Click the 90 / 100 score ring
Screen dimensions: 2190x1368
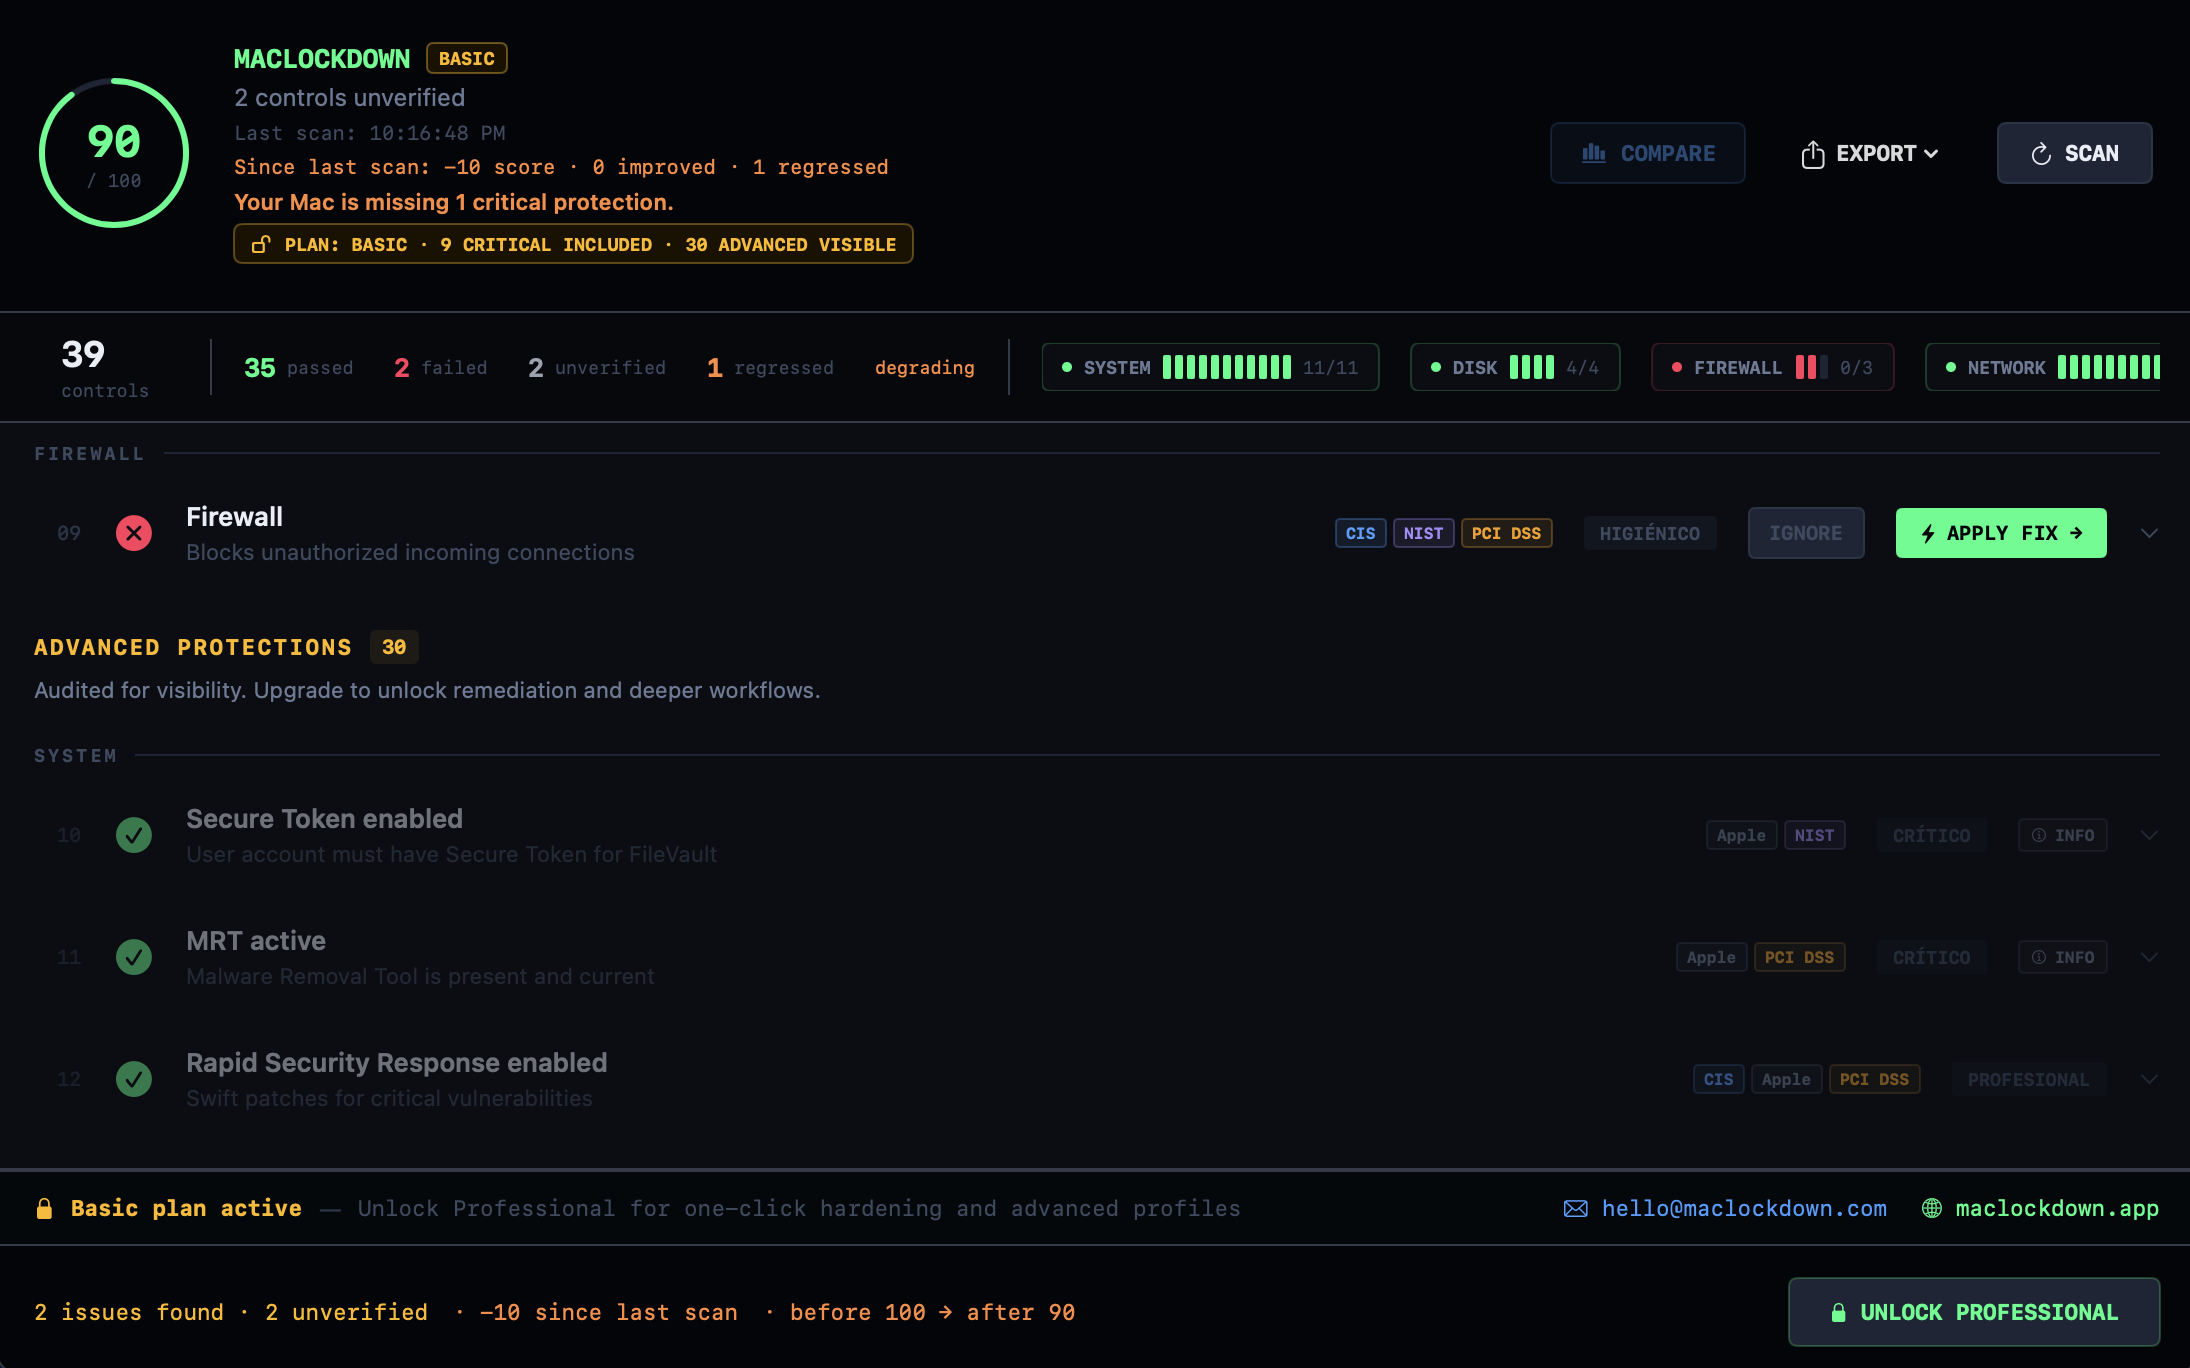pos(114,153)
